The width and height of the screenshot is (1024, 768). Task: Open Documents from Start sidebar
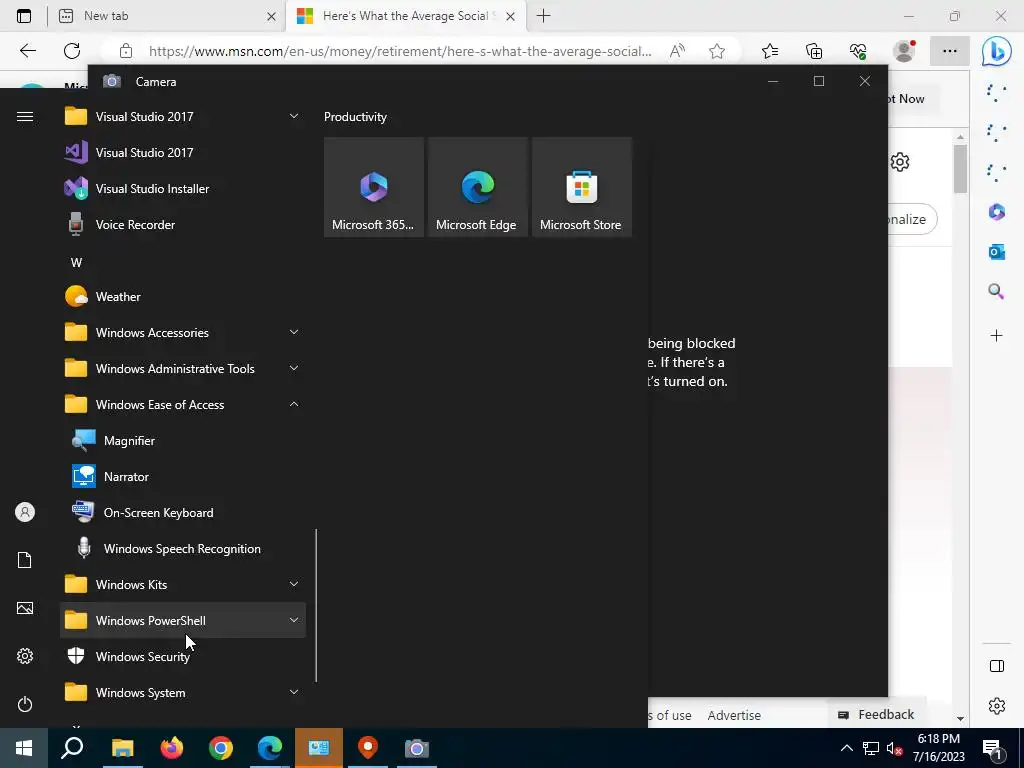(x=25, y=560)
